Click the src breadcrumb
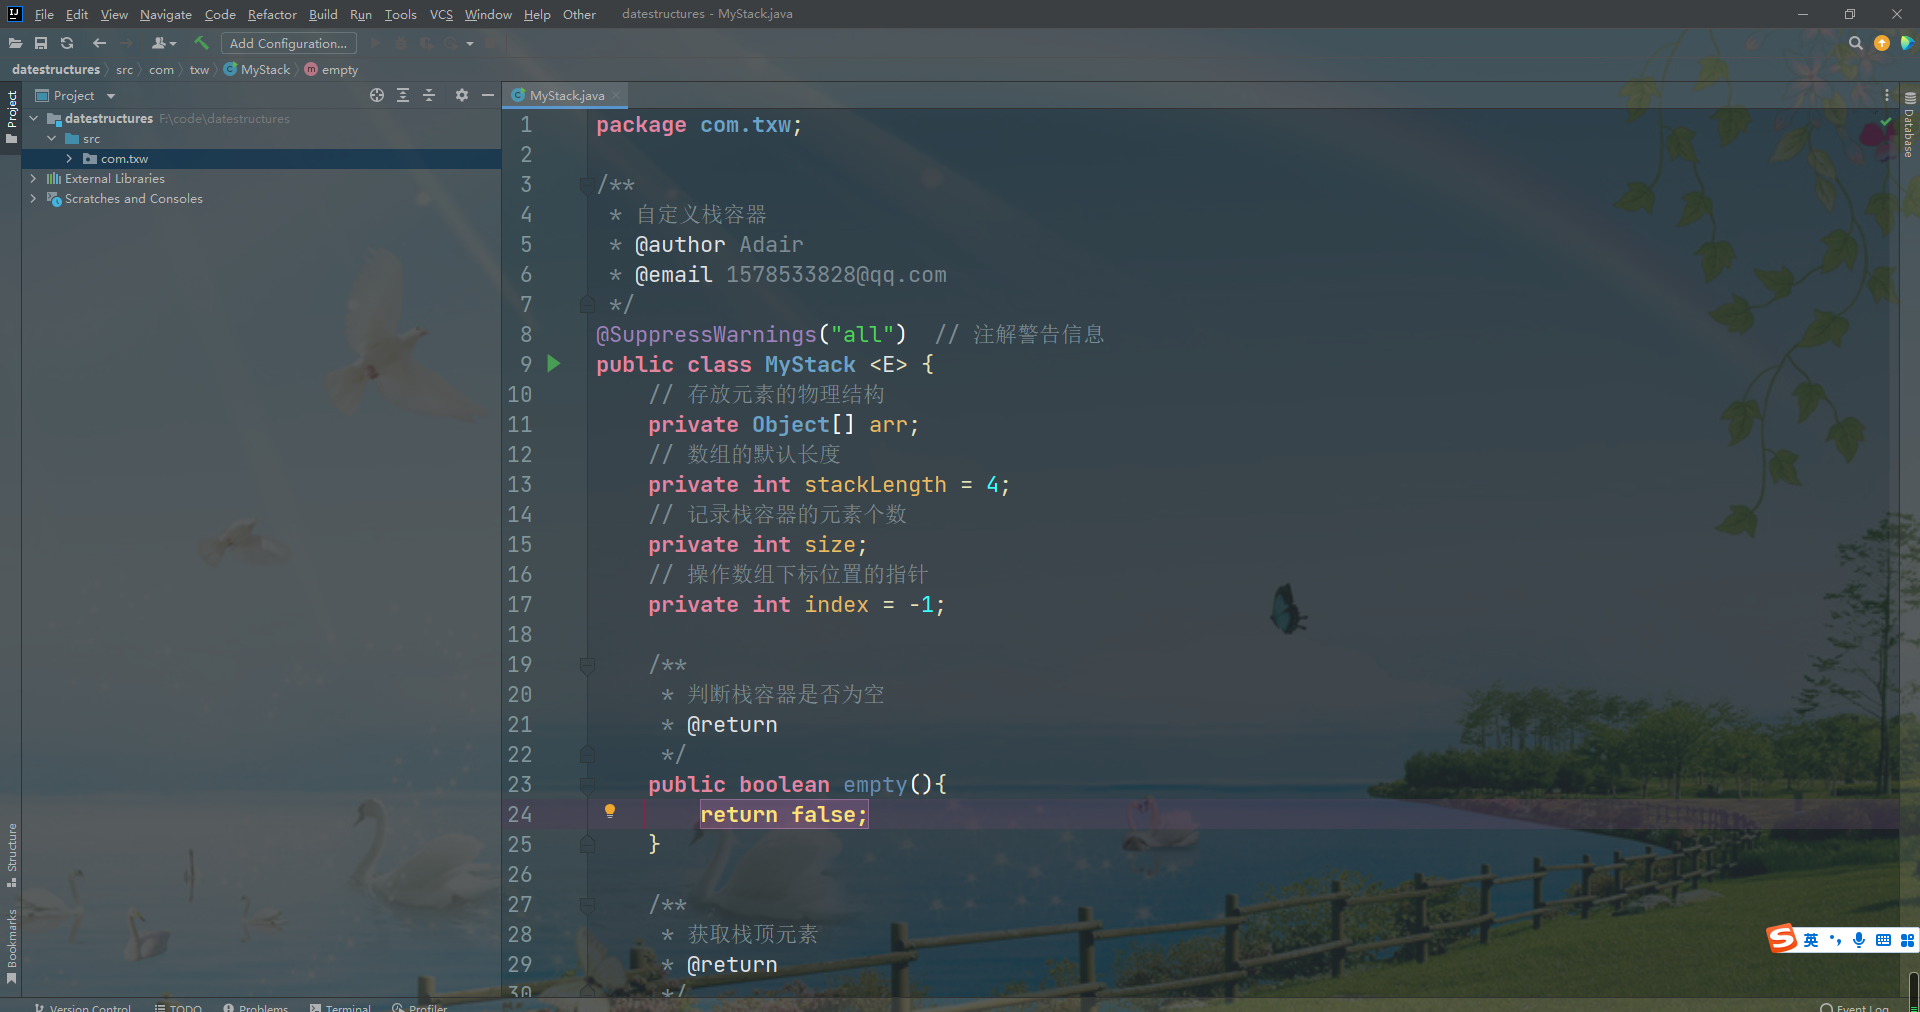Viewport: 1920px width, 1012px height. pos(124,69)
